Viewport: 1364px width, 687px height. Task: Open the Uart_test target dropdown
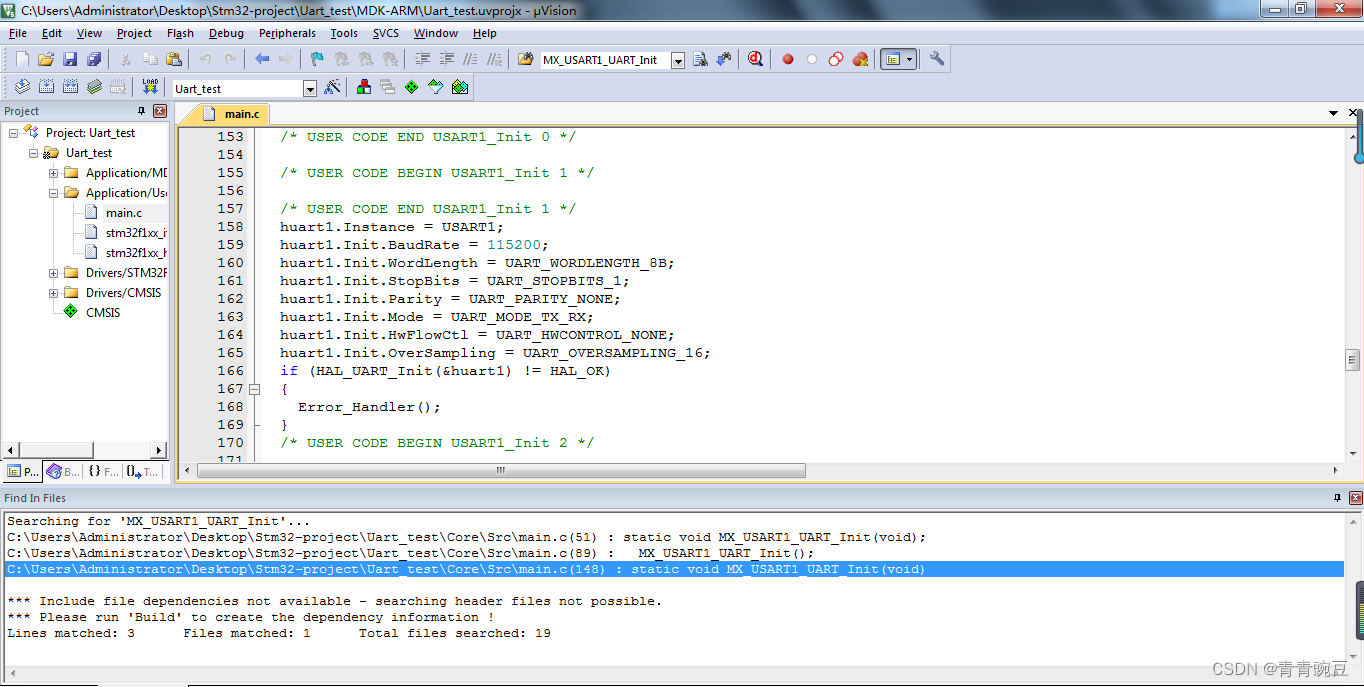pyautogui.click(x=309, y=89)
